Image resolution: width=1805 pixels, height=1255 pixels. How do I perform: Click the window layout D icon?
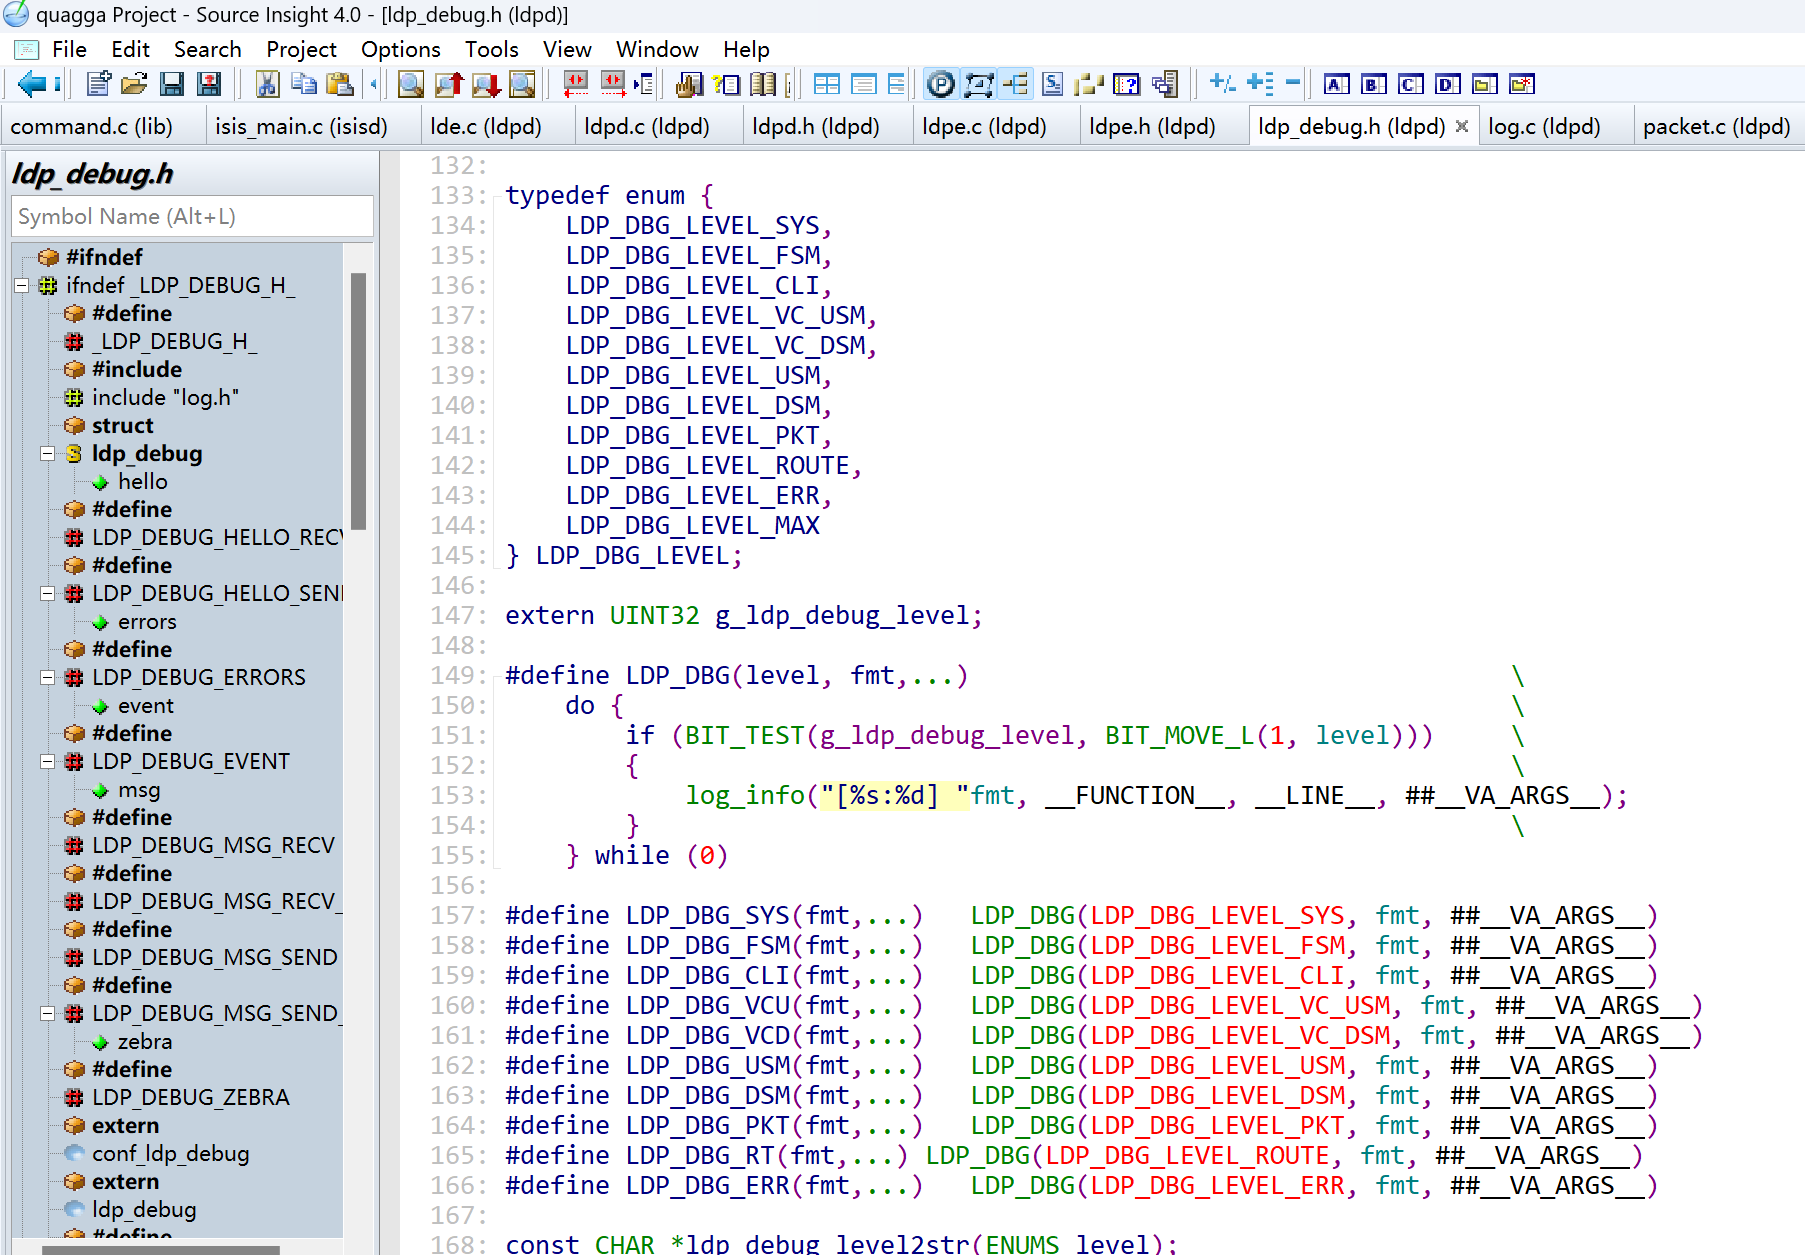point(1448,84)
